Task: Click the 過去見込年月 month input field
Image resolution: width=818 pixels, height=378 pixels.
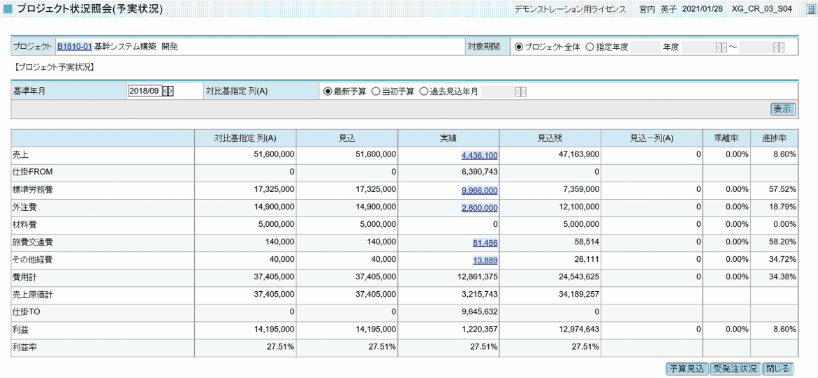Action: [x=498, y=91]
